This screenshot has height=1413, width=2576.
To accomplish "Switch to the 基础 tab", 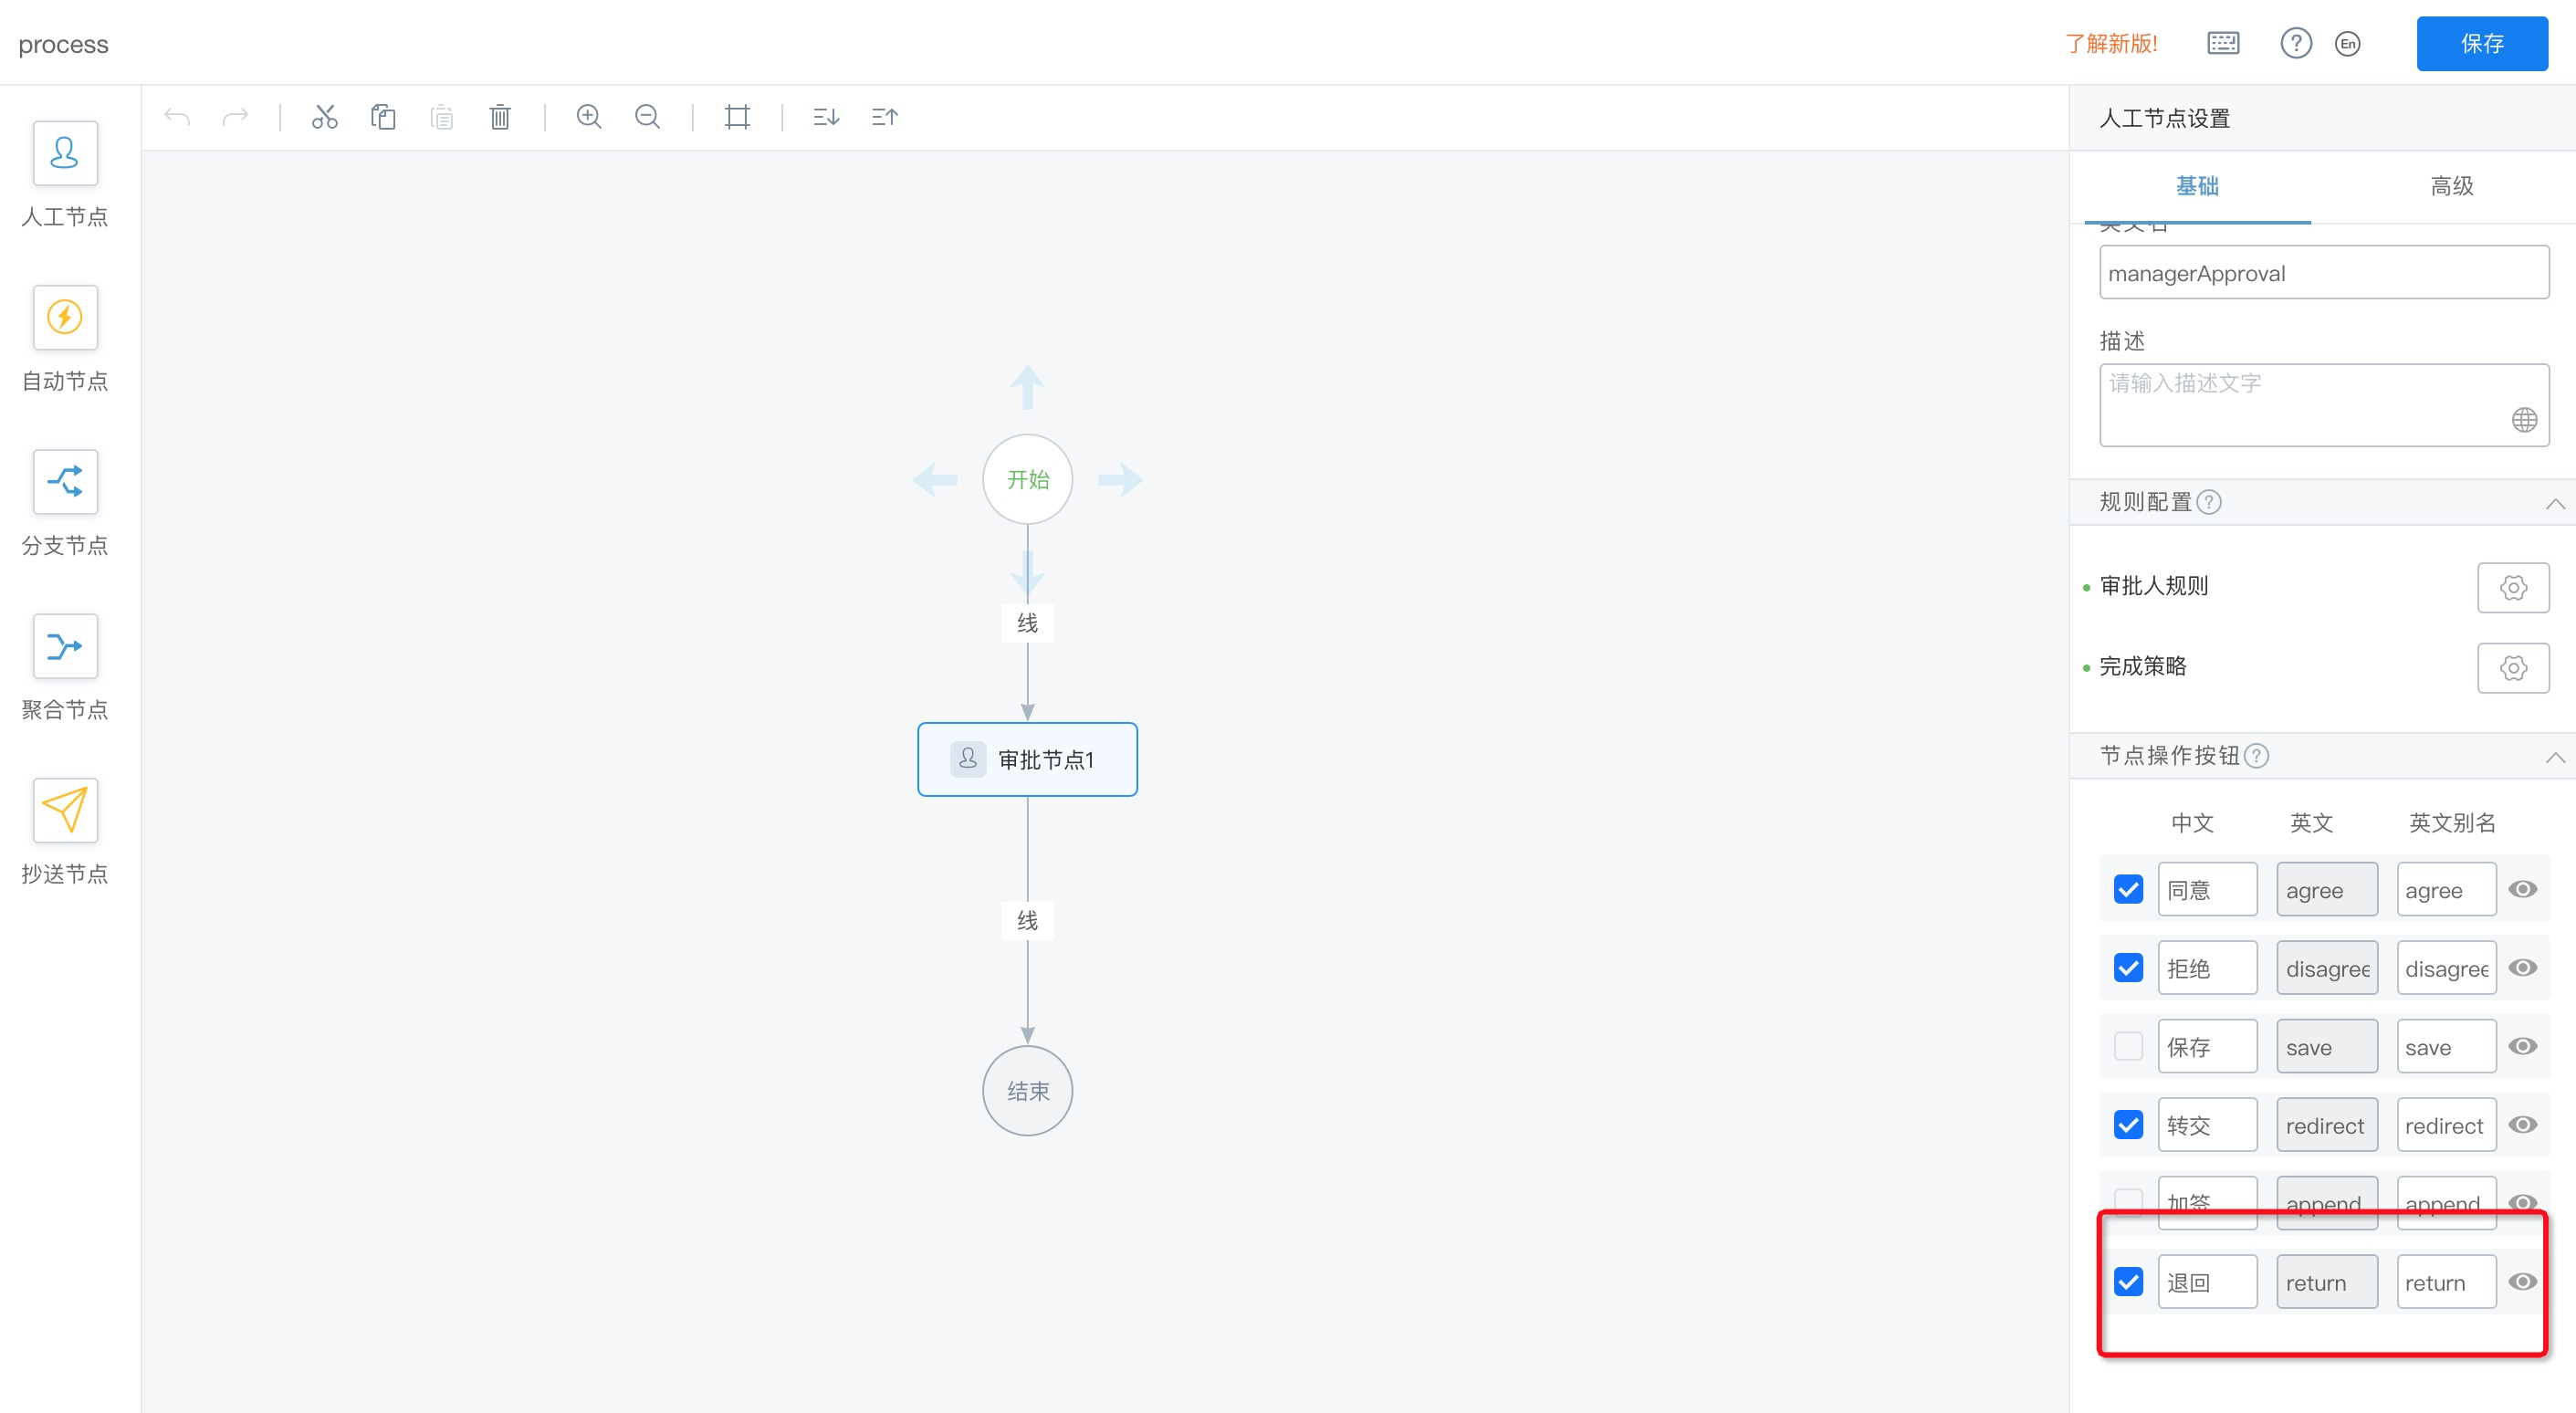I will [x=2196, y=186].
